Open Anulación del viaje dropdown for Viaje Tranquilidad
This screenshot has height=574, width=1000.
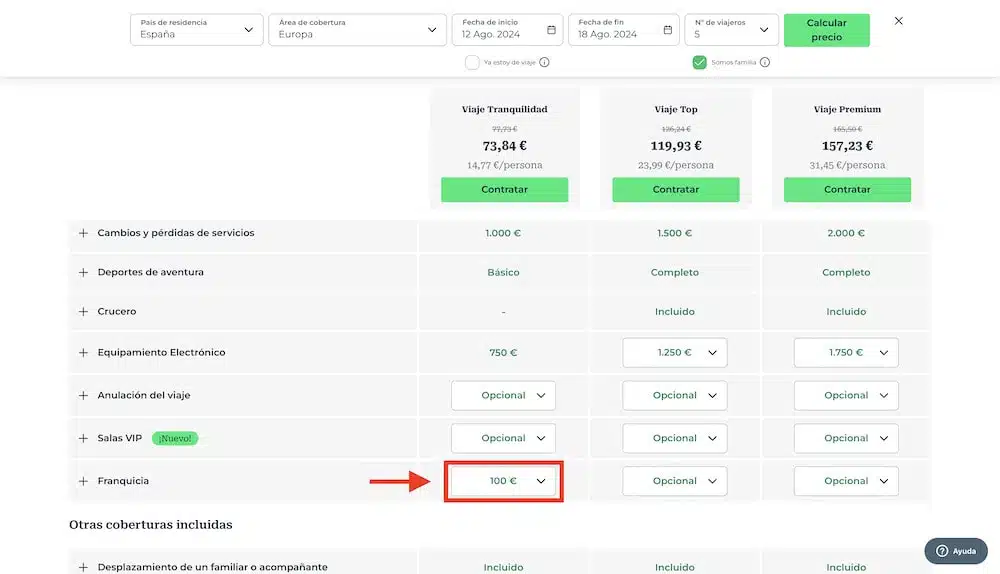[x=503, y=395]
